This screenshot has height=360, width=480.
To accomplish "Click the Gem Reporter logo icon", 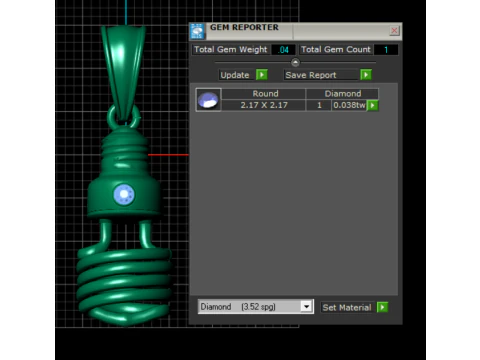I will click(x=197, y=31).
